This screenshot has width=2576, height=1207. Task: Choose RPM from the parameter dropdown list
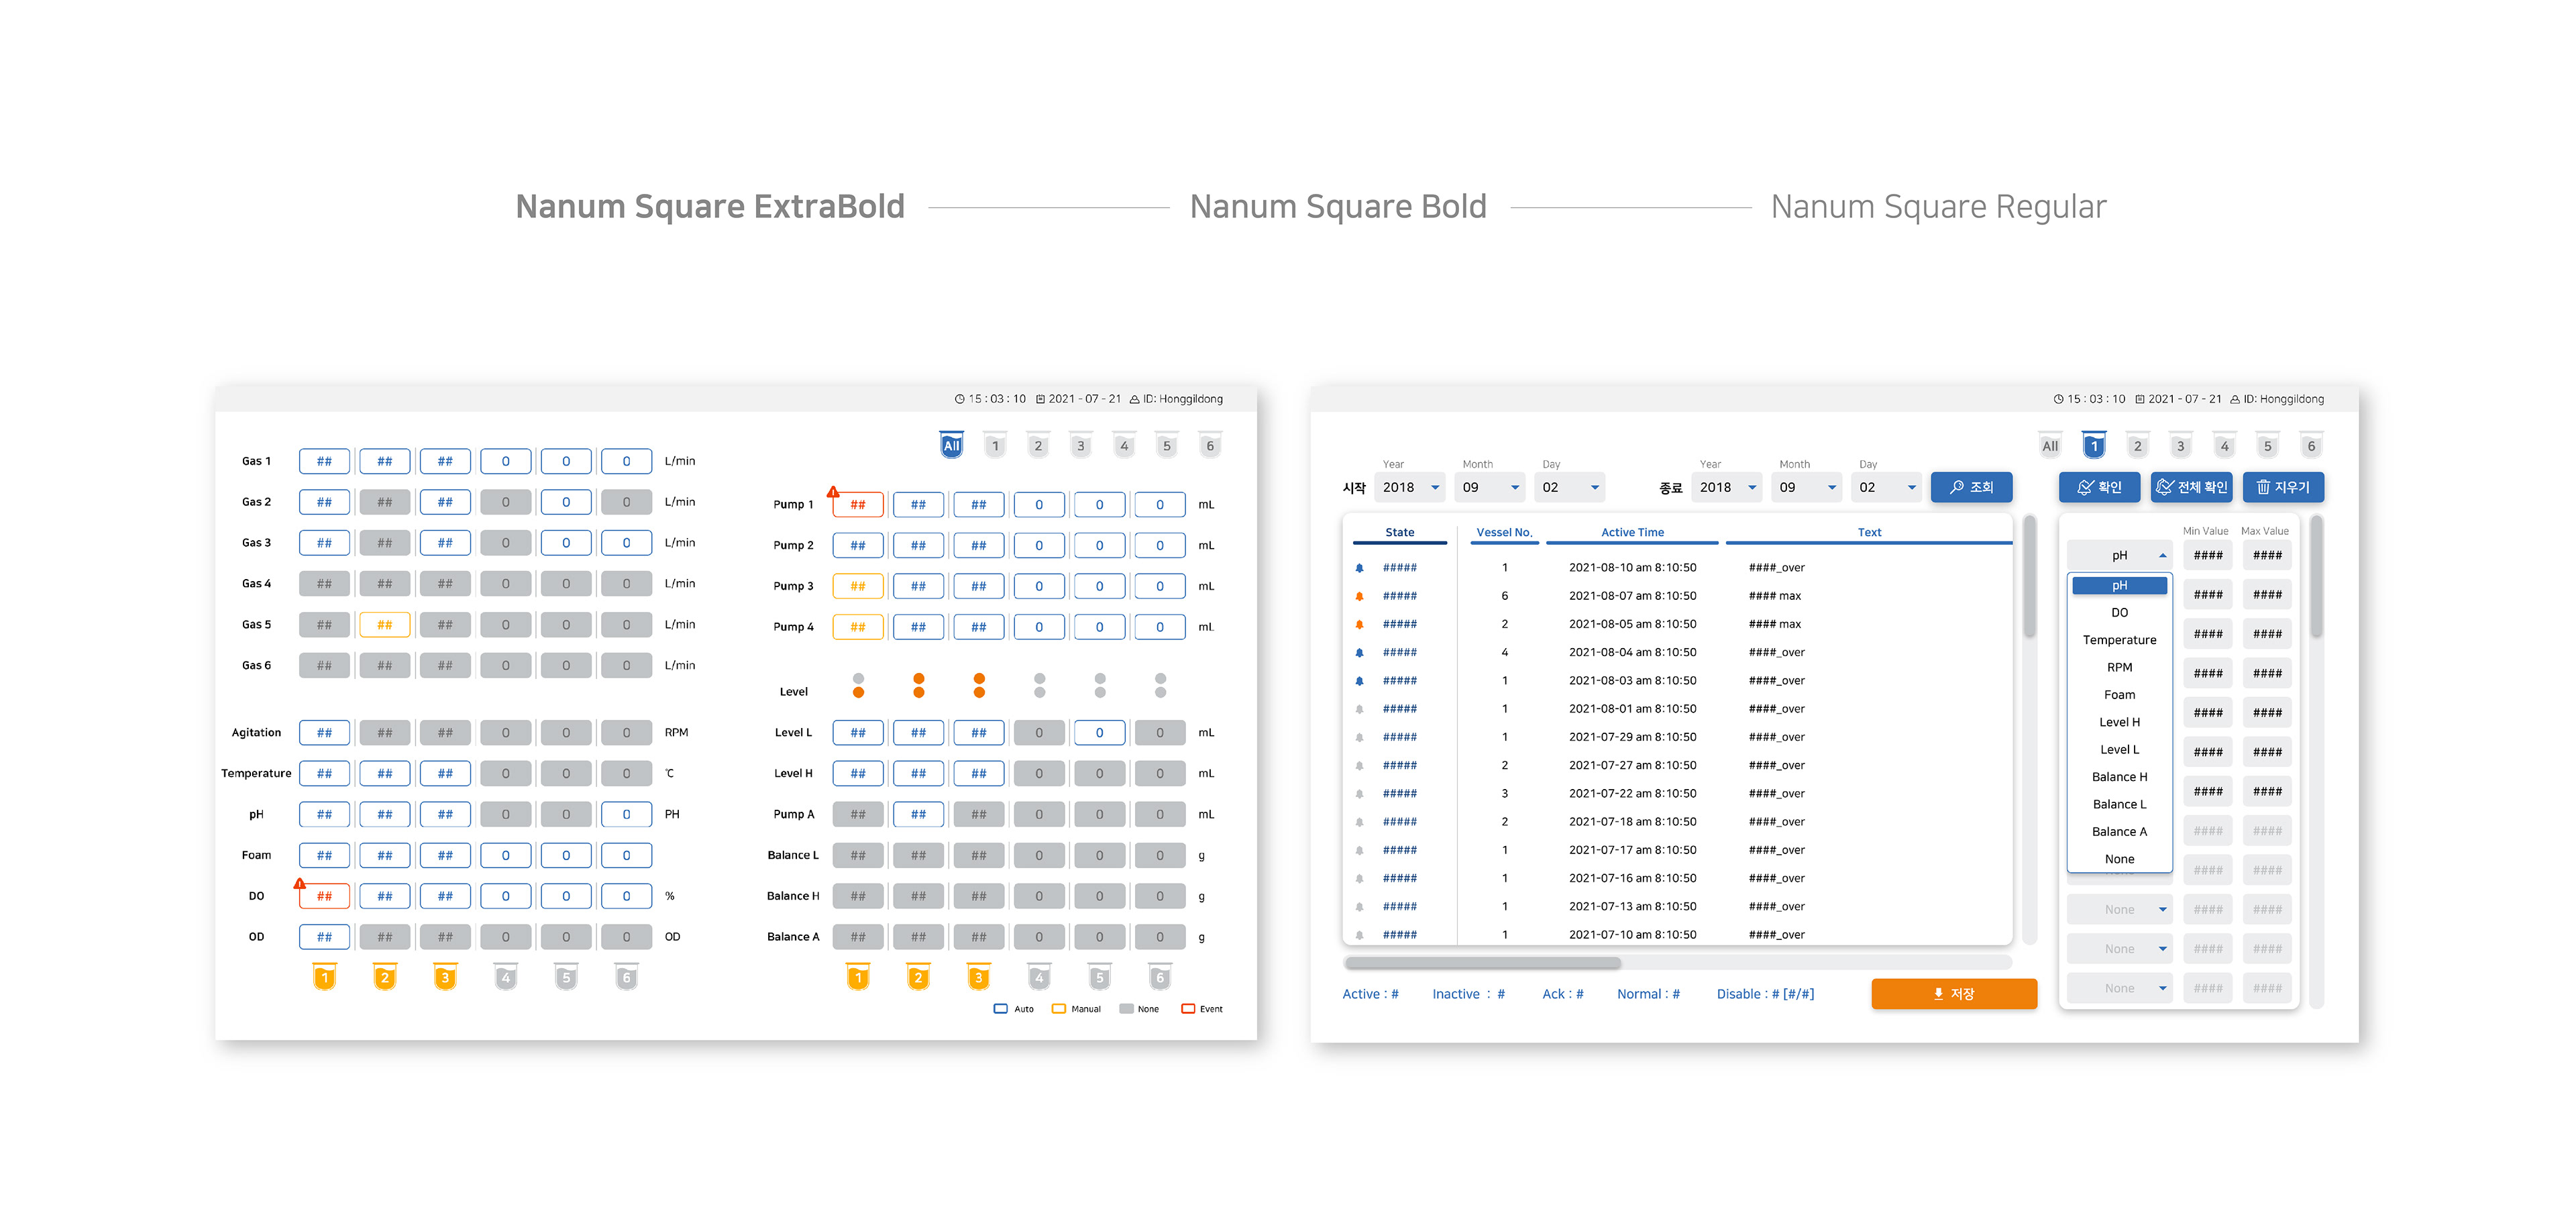2119,667
